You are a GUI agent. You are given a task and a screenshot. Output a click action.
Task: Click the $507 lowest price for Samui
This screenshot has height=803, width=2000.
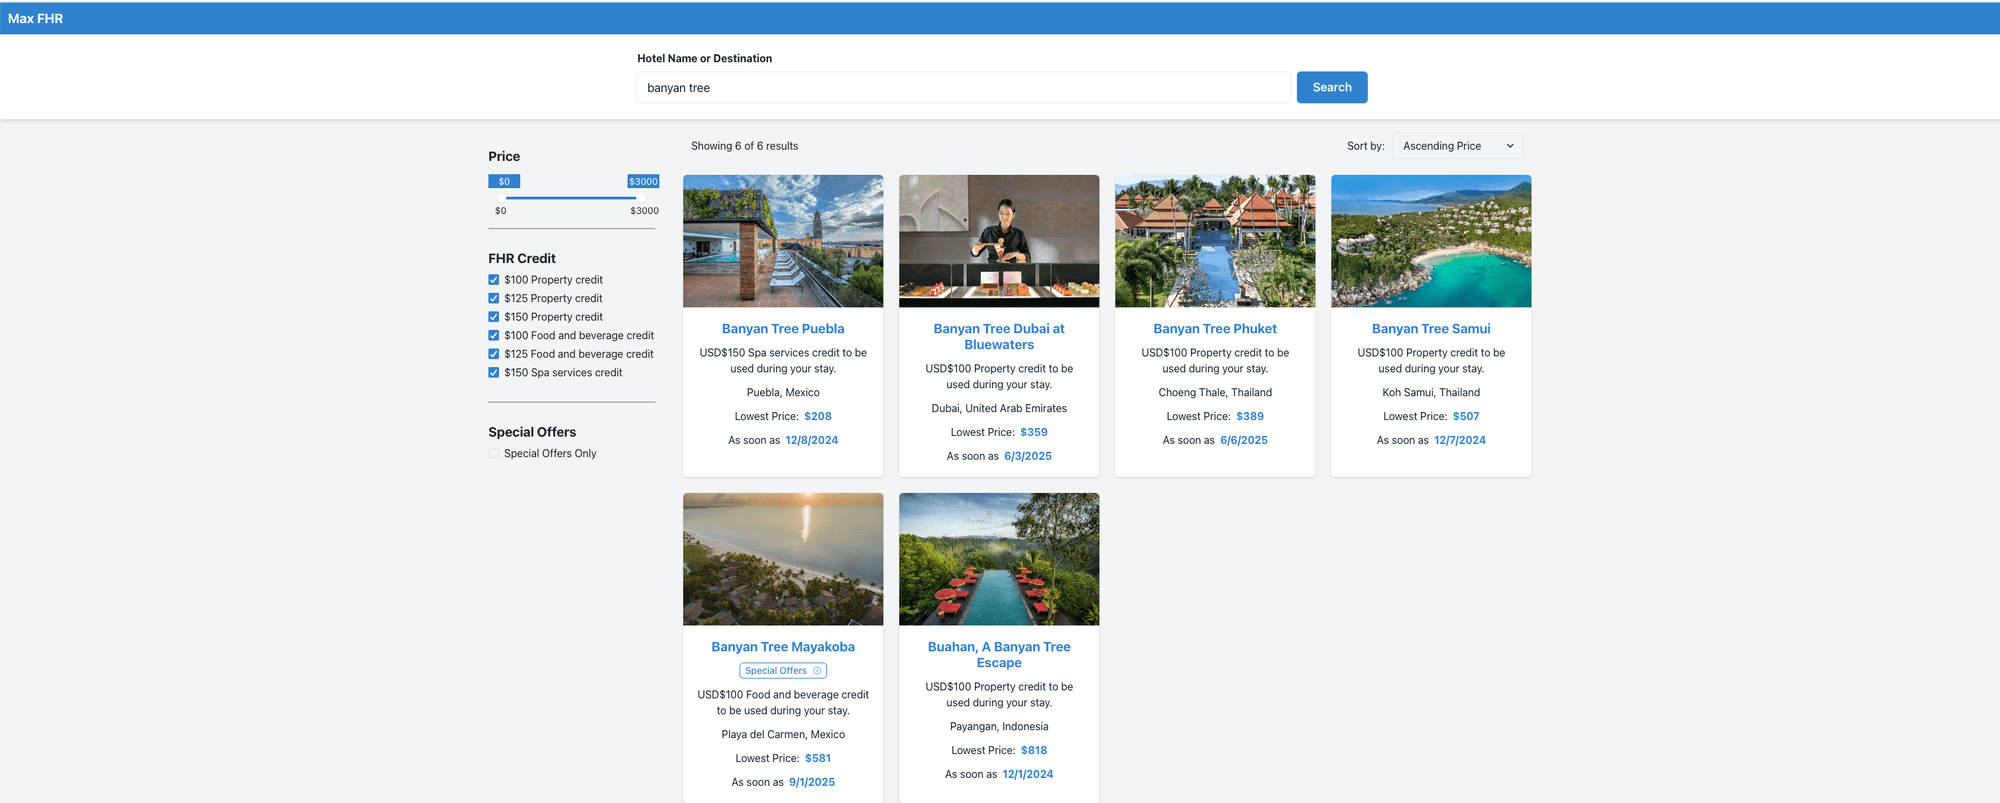[1466, 417]
